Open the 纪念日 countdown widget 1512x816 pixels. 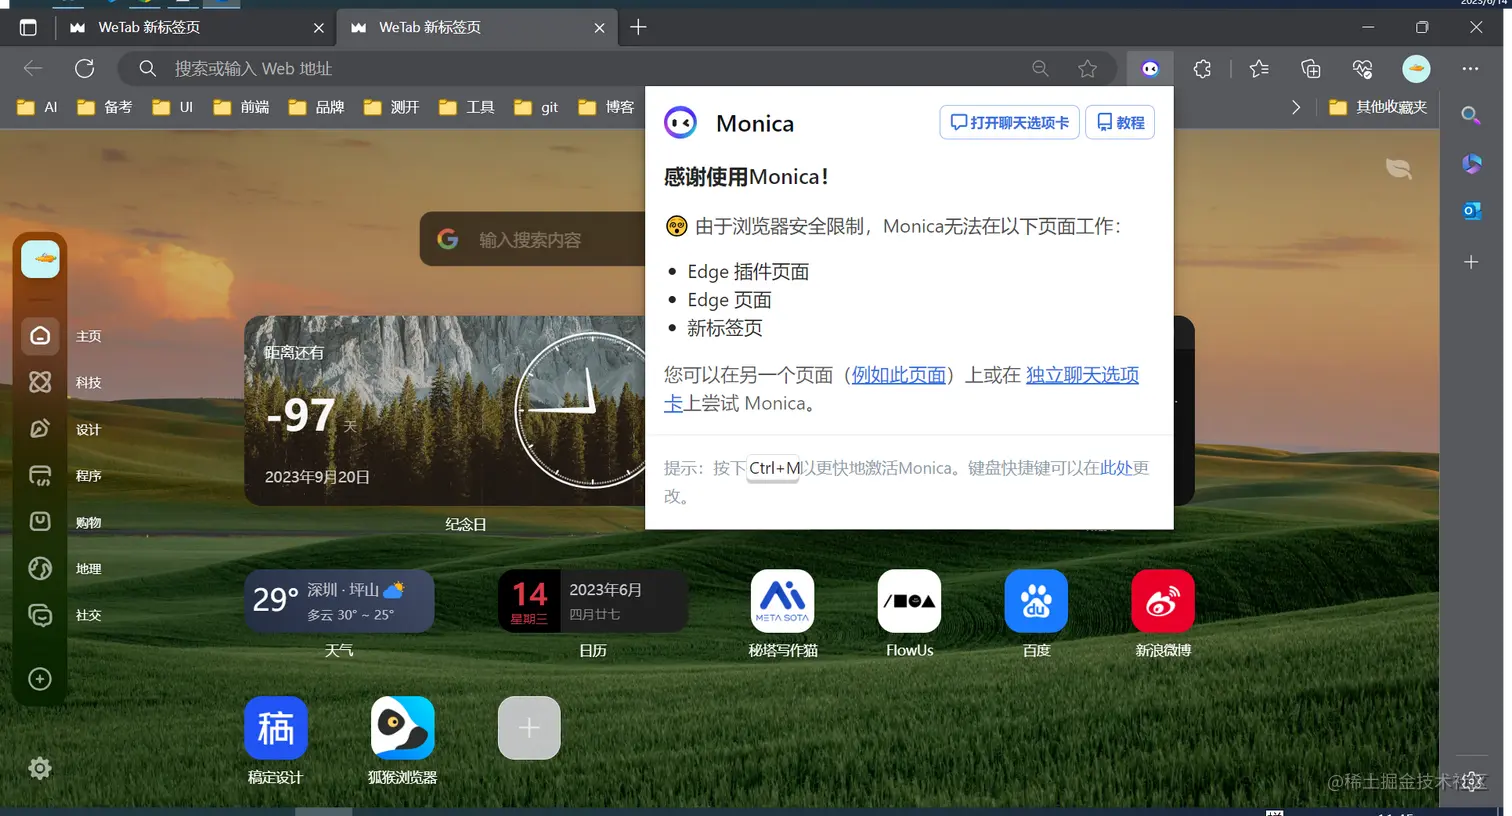pos(447,411)
